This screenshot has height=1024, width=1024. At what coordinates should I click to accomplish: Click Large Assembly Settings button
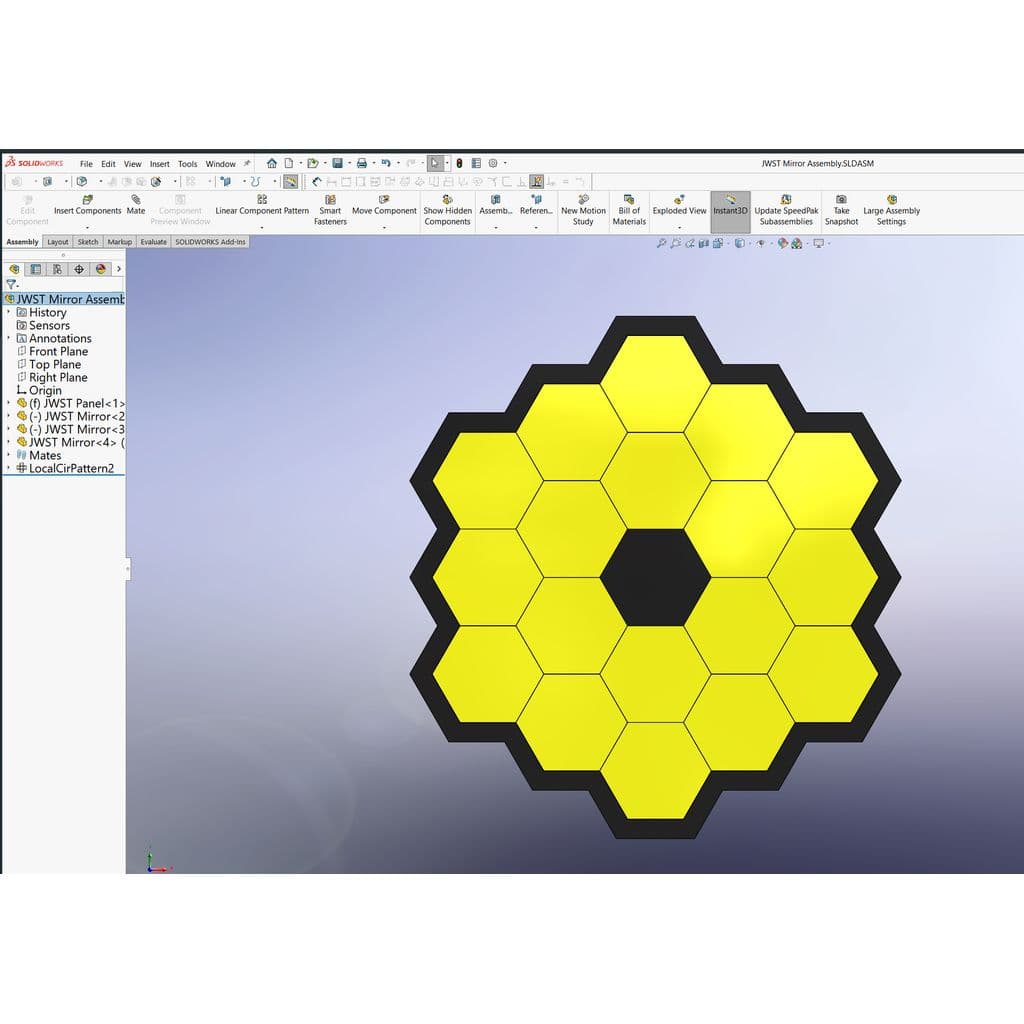pos(891,210)
